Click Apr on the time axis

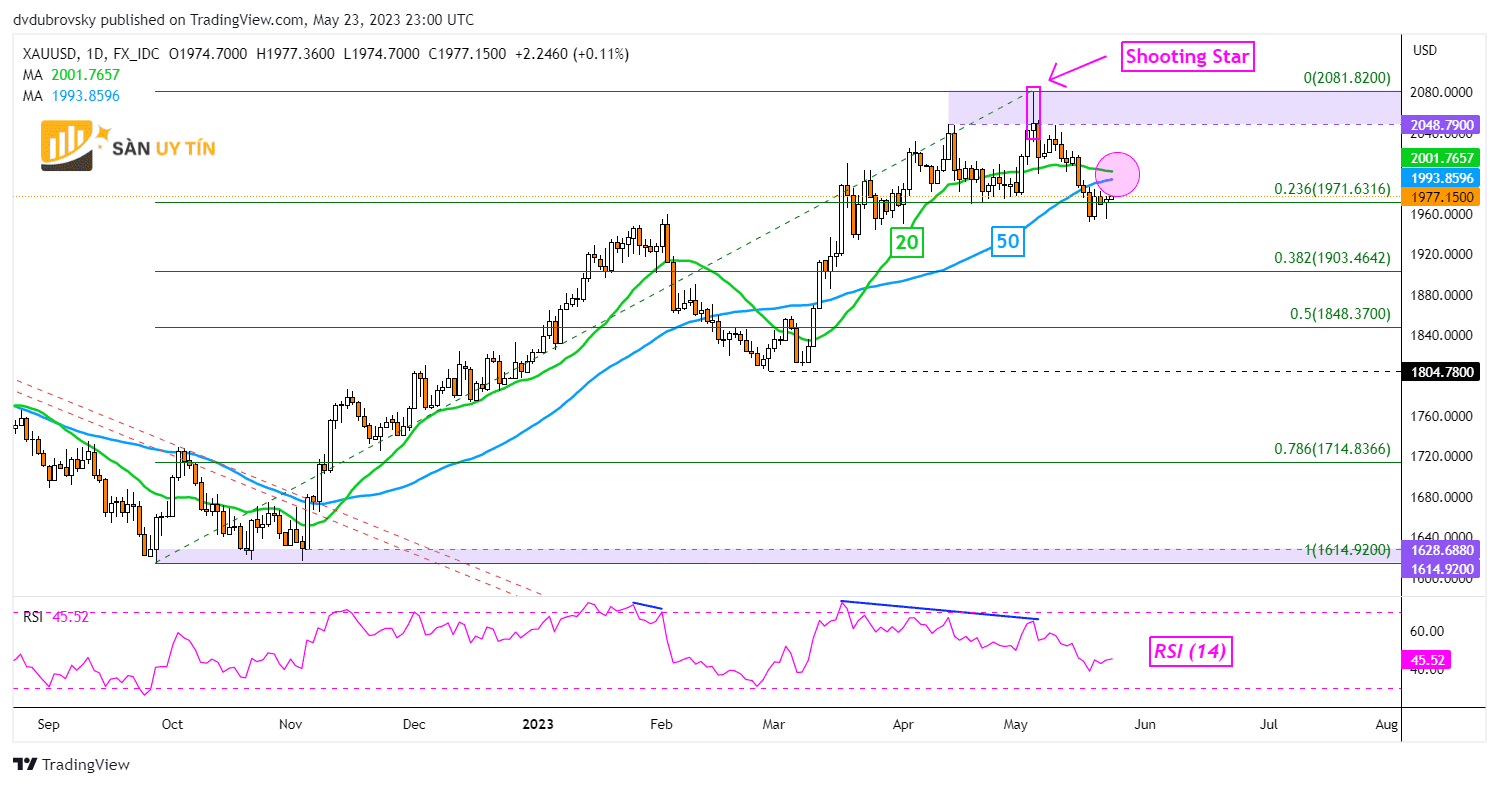(902, 723)
